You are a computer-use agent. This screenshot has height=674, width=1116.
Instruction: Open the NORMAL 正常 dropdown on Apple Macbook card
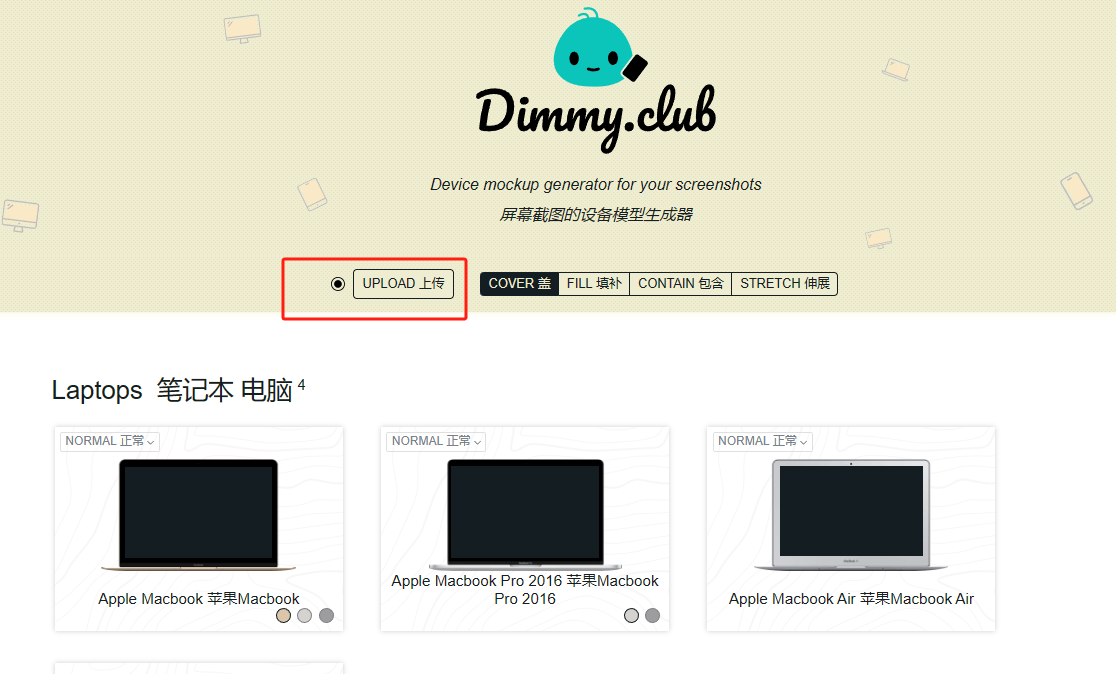(109, 441)
